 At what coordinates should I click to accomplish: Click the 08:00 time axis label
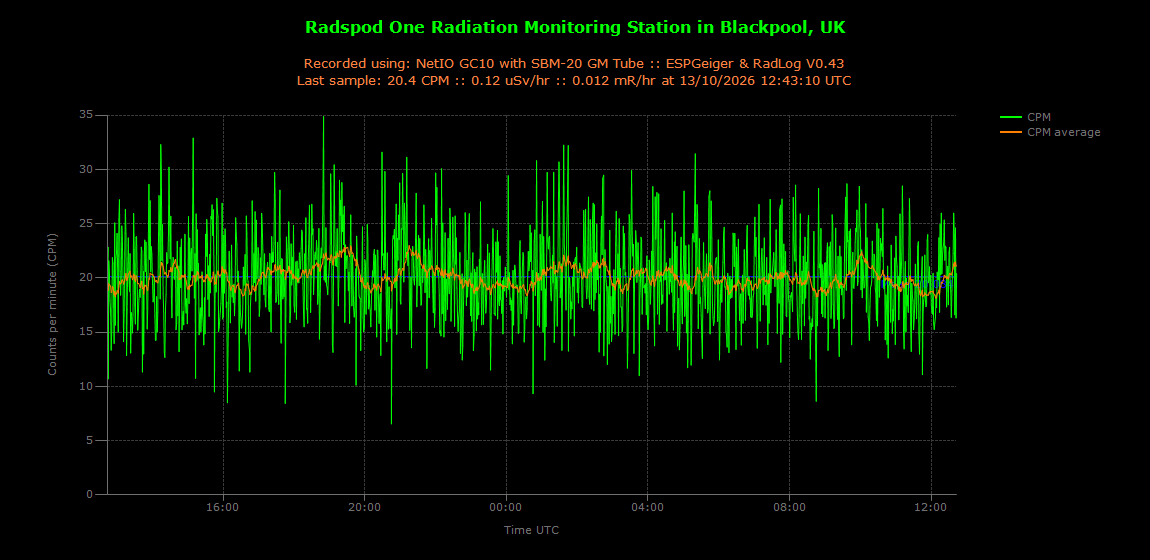(x=789, y=507)
